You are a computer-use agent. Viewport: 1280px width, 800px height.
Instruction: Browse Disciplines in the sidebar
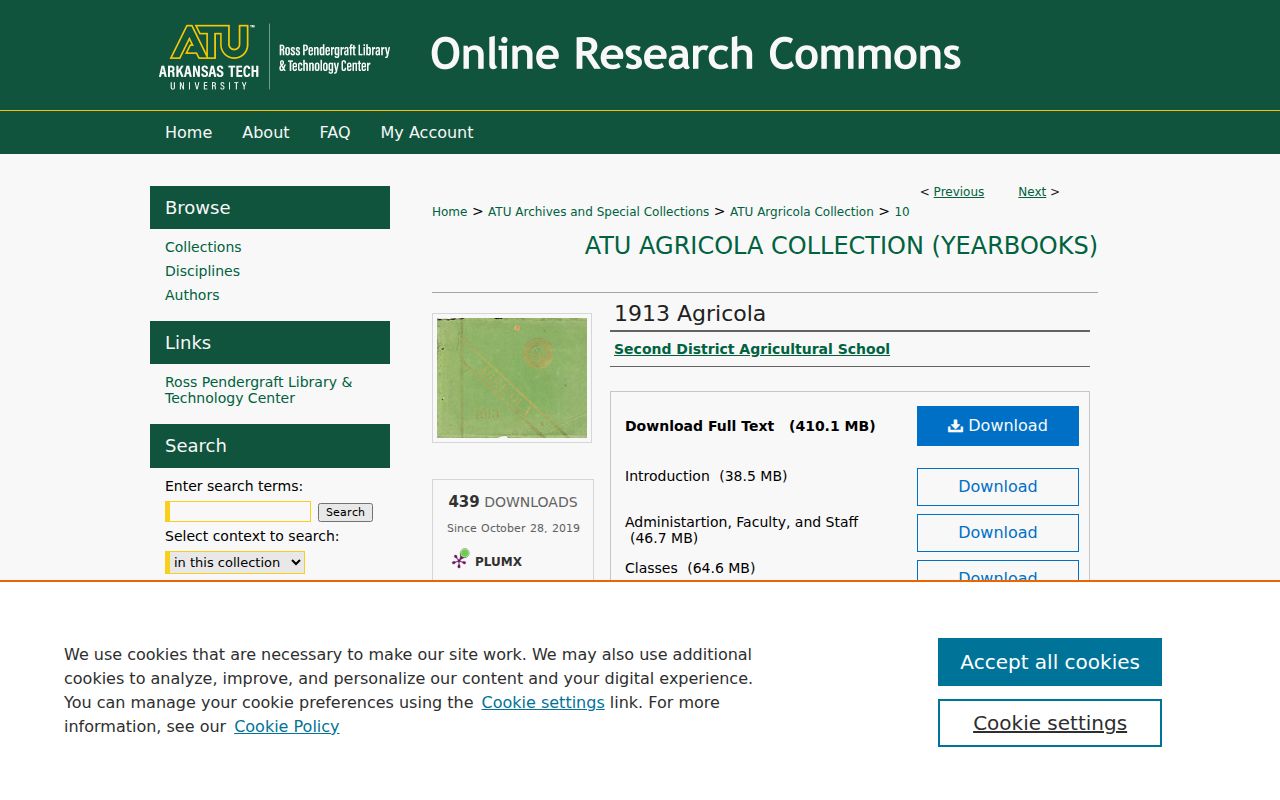point(202,271)
